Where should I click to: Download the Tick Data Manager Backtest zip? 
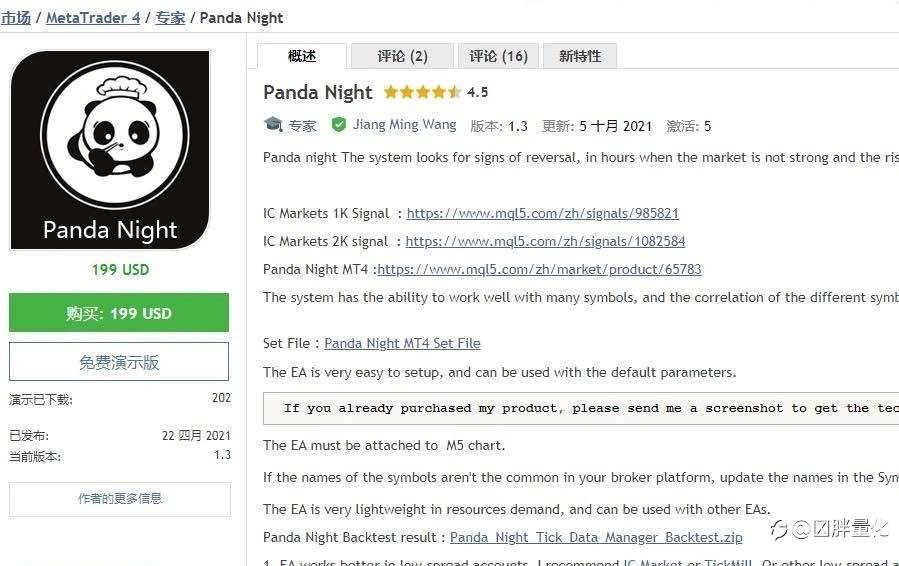pyautogui.click(x=596, y=537)
